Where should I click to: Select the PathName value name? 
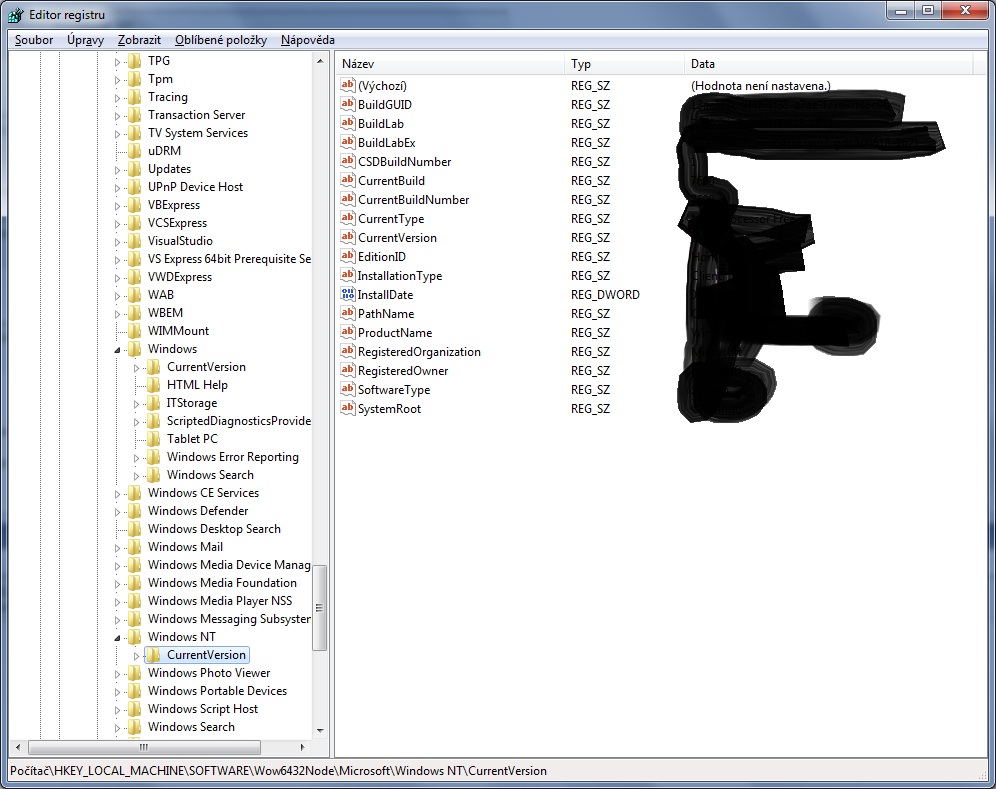(x=386, y=314)
